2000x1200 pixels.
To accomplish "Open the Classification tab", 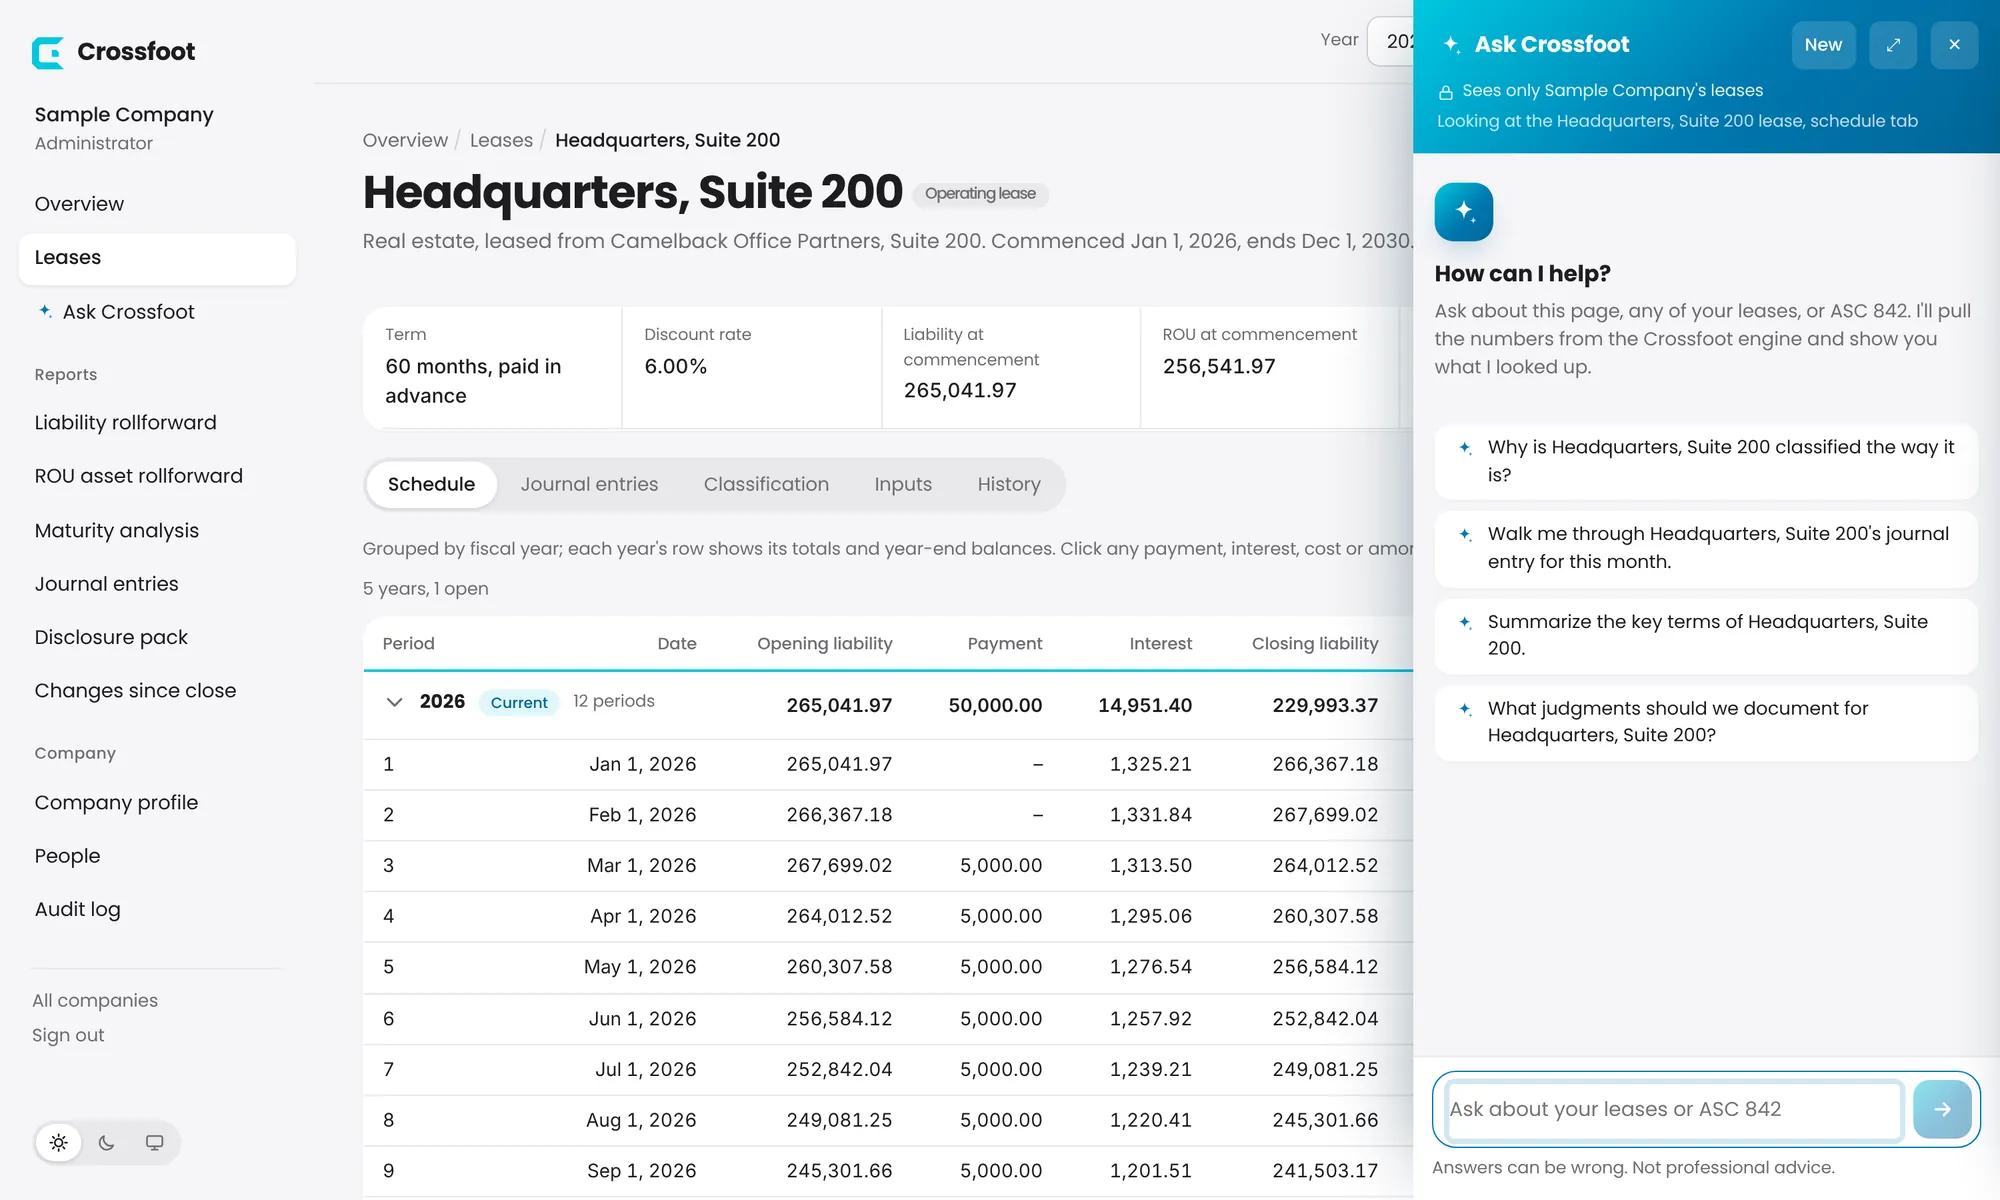I will (x=766, y=484).
